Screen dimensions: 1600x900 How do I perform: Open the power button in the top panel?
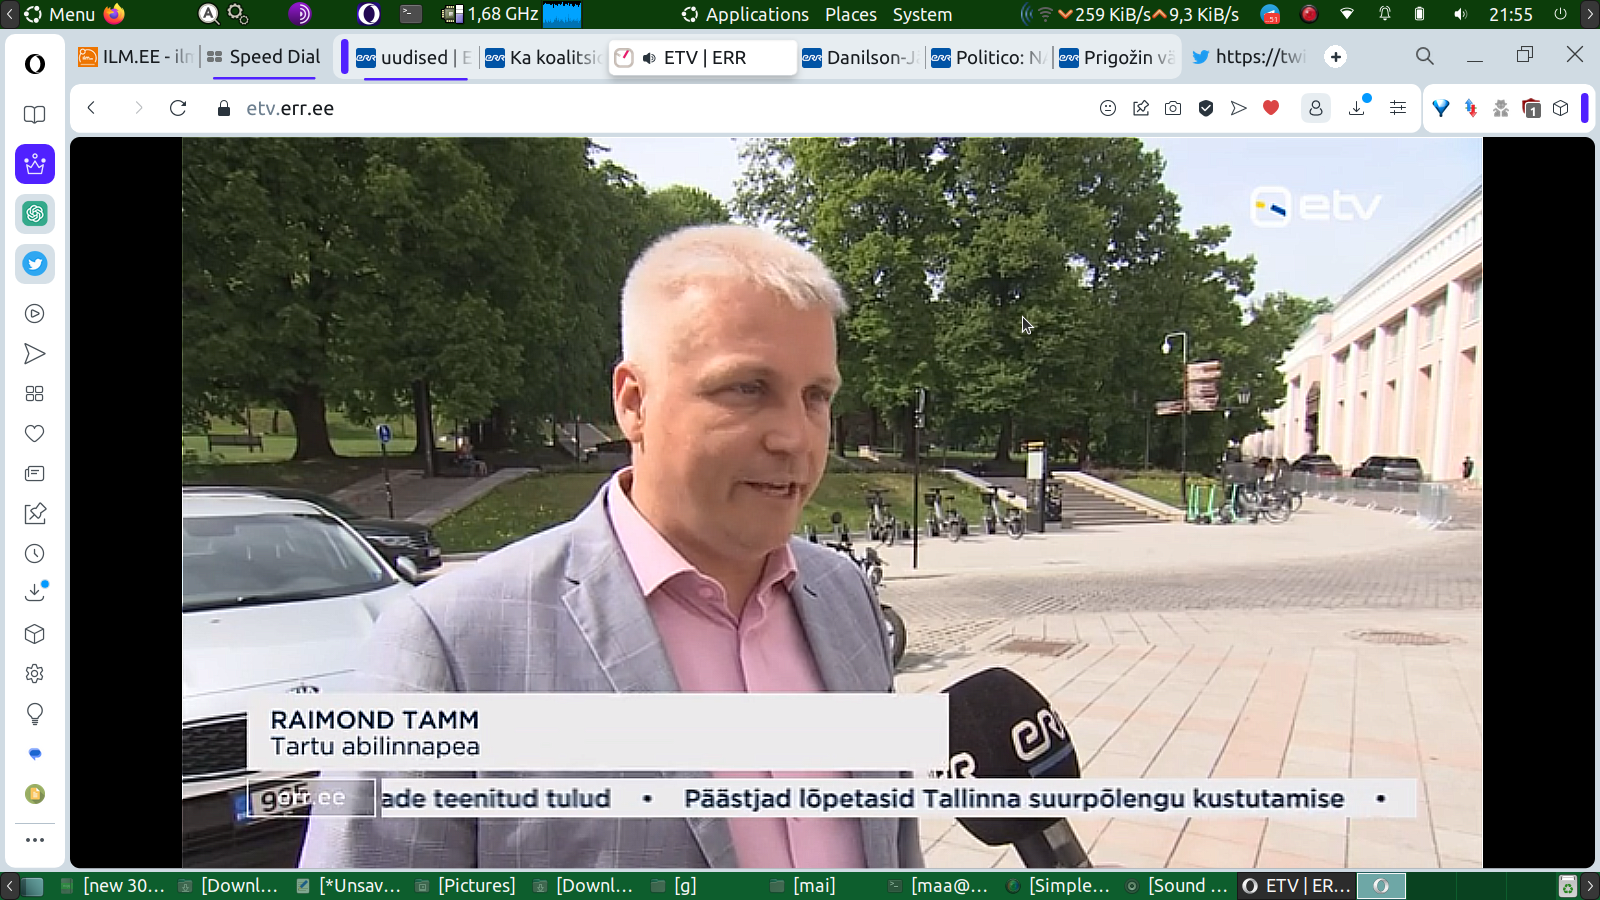pyautogui.click(x=1560, y=14)
